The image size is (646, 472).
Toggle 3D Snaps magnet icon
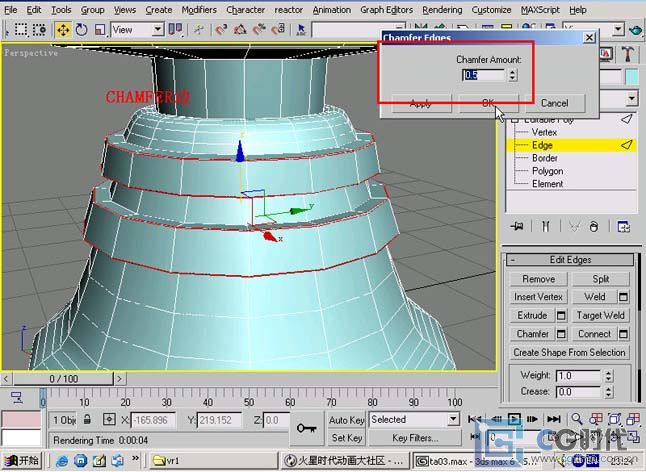click(221, 30)
